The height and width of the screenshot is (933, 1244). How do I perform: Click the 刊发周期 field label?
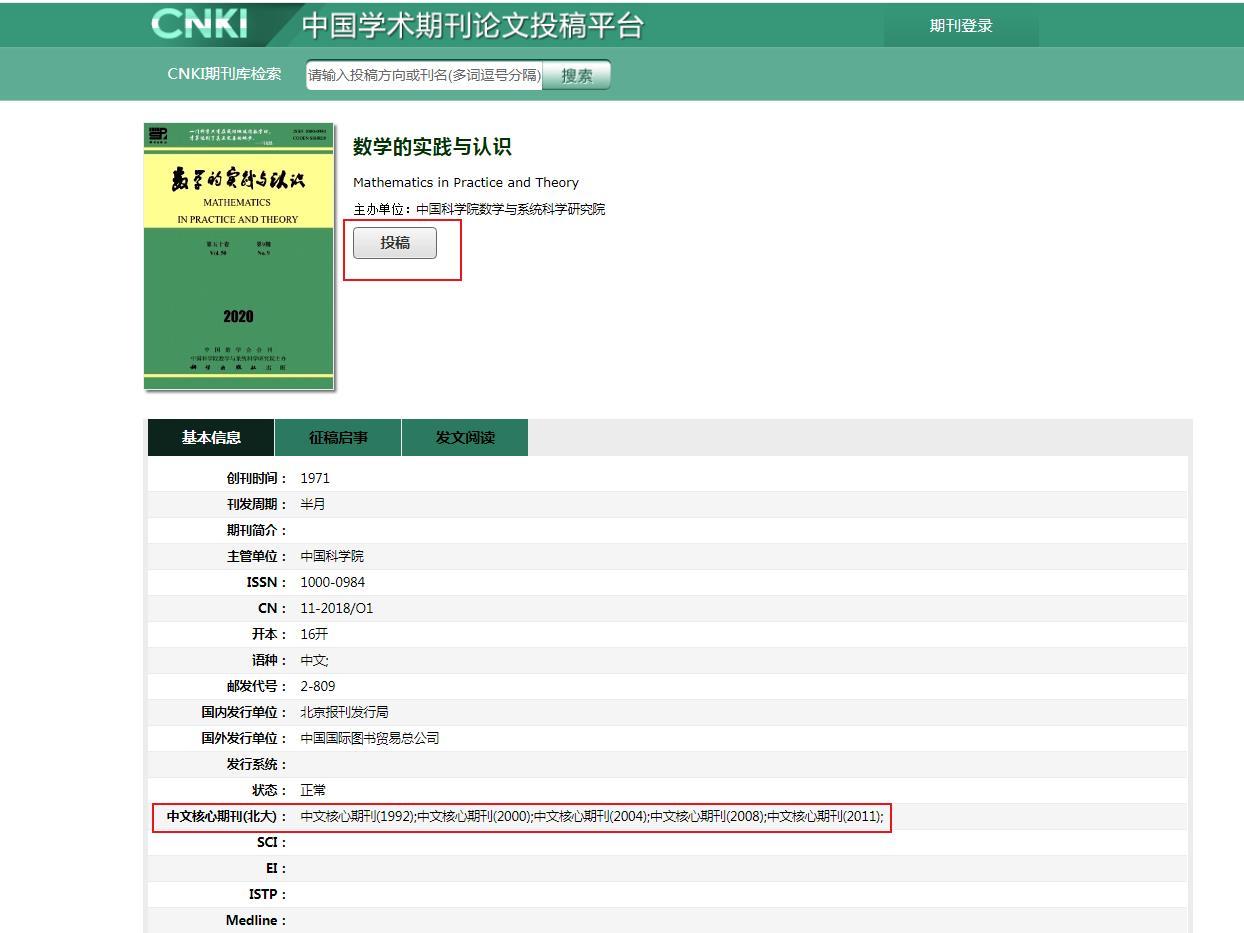click(257, 504)
